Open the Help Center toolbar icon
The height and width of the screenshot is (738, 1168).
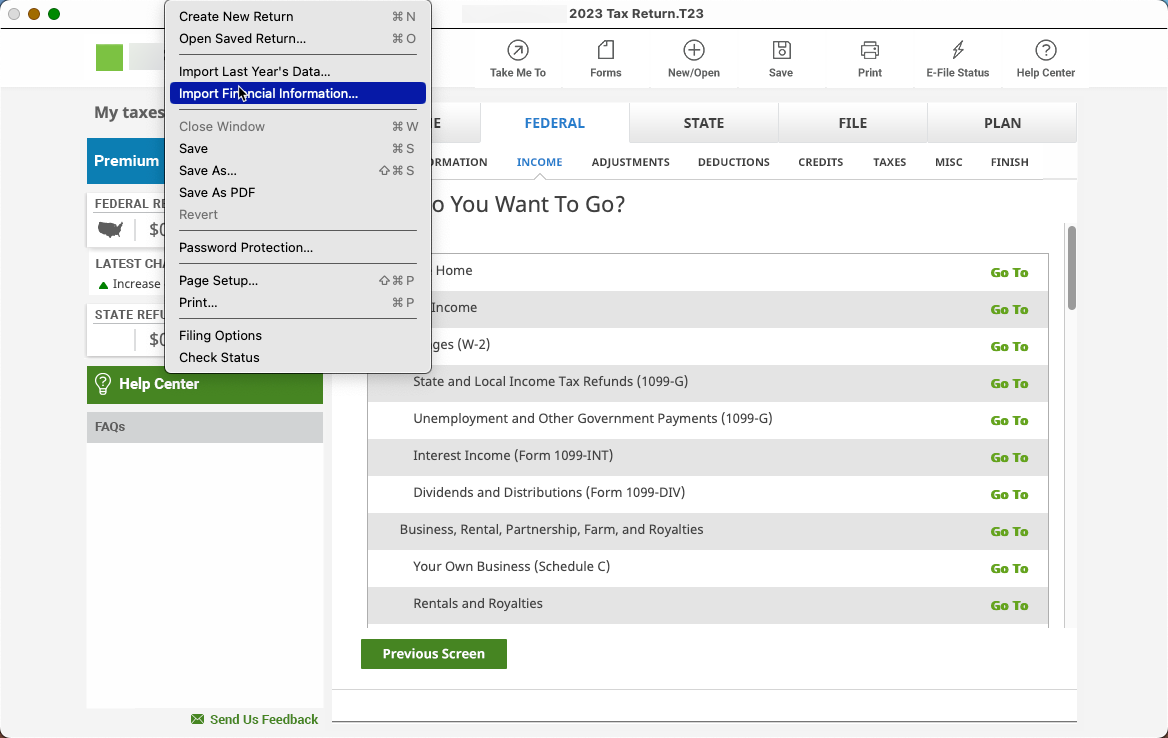point(1045,58)
